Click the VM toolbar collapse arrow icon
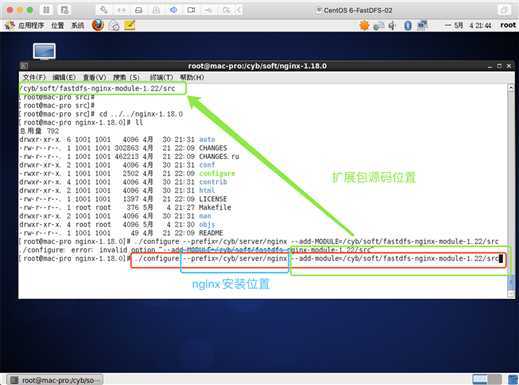The height and width of the screenshot is (385, 519). coord(239,10)
